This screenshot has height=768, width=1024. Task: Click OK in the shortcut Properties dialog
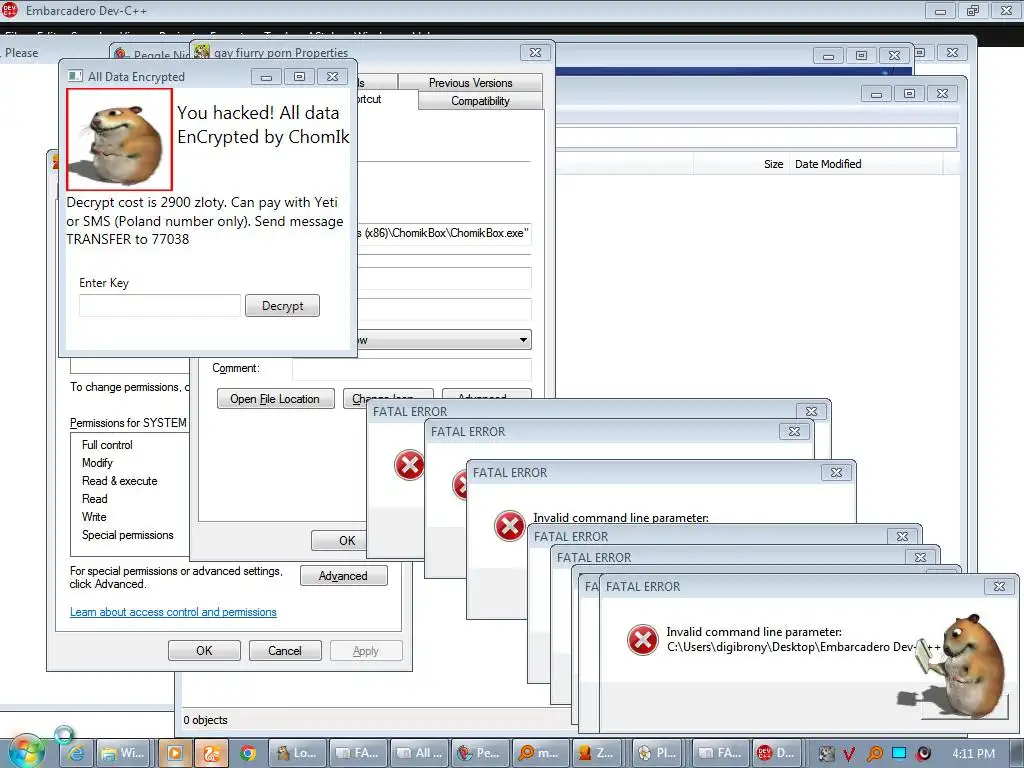coord(338,540)
